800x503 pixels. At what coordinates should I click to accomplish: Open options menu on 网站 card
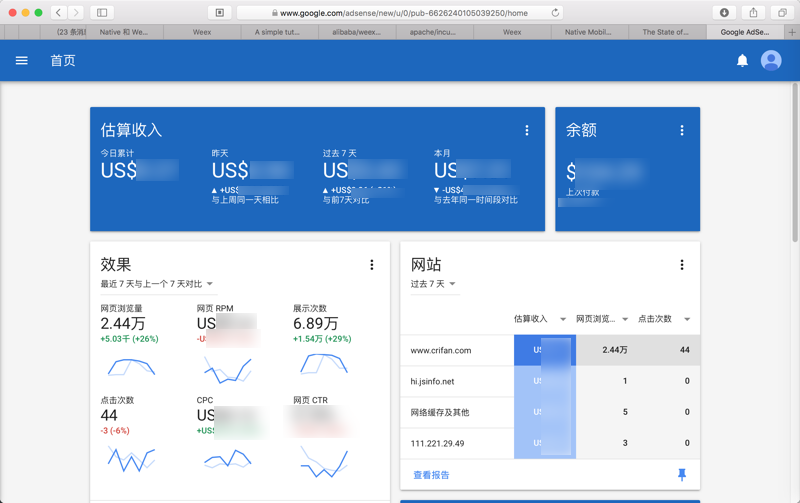tap(682, 264)
